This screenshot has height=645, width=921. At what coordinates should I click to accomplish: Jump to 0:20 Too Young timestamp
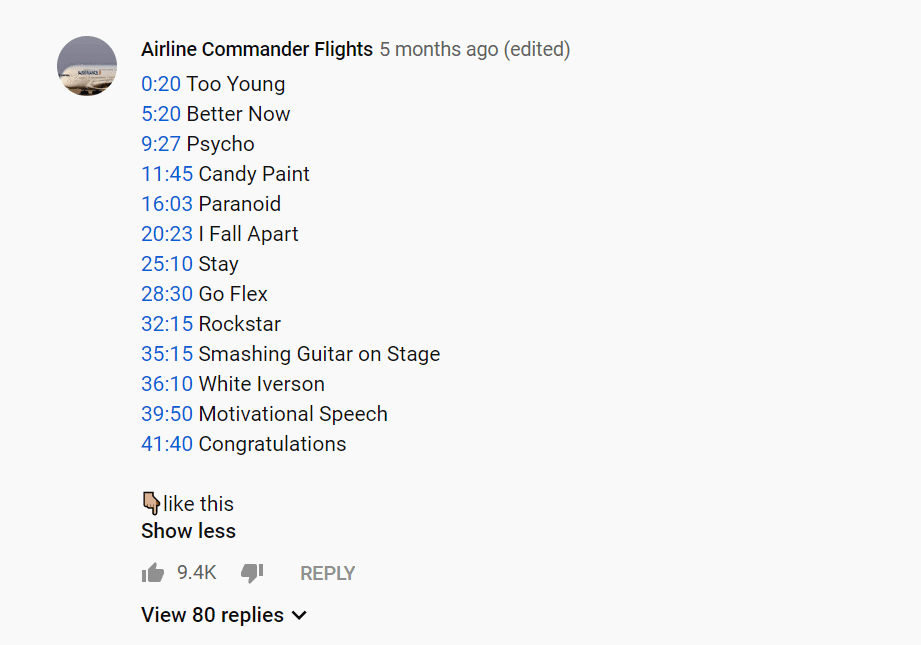(161, 84)
